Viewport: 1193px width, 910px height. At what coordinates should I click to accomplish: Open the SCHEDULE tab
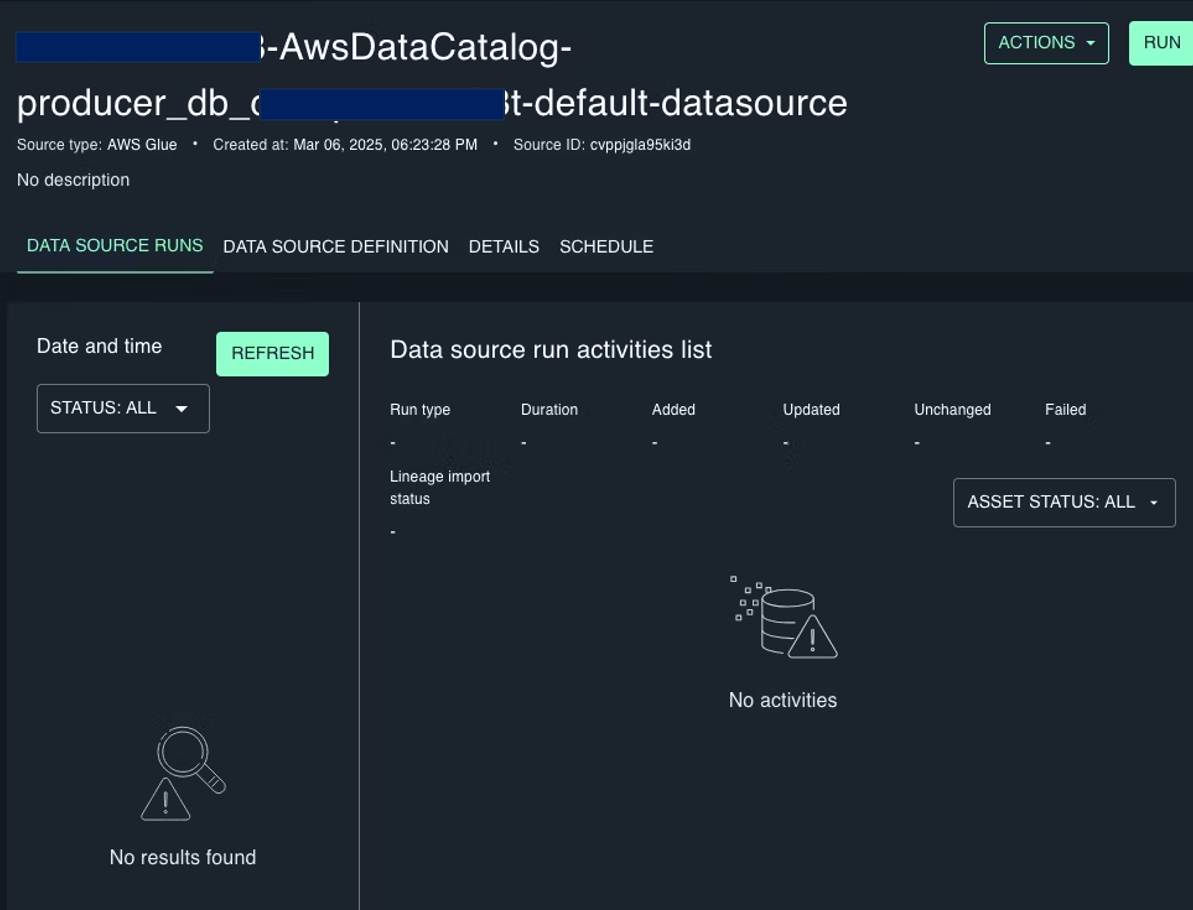(606, 247)
